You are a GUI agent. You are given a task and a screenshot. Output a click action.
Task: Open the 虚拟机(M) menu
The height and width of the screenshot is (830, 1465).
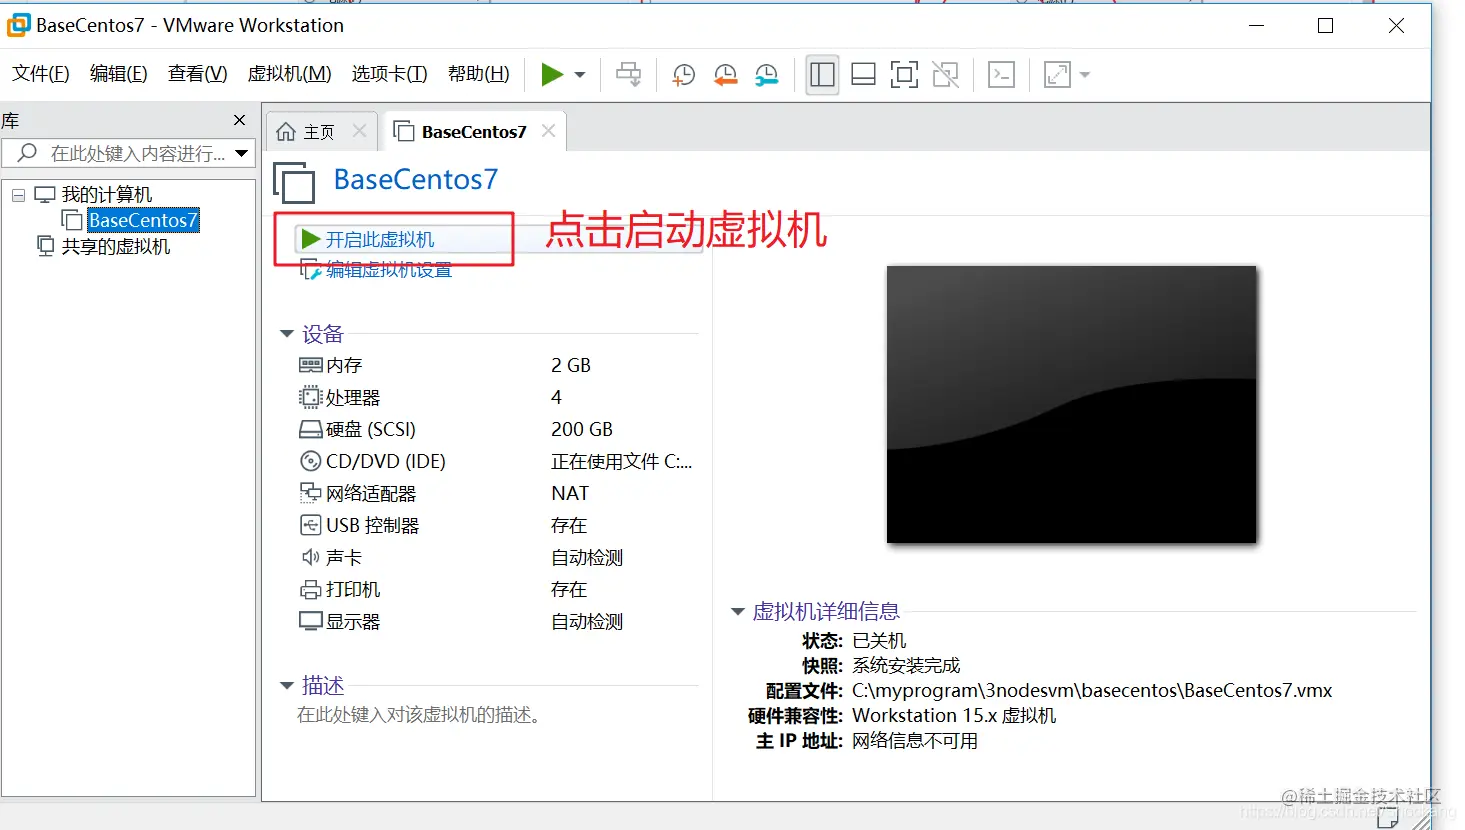click(289, 73)
